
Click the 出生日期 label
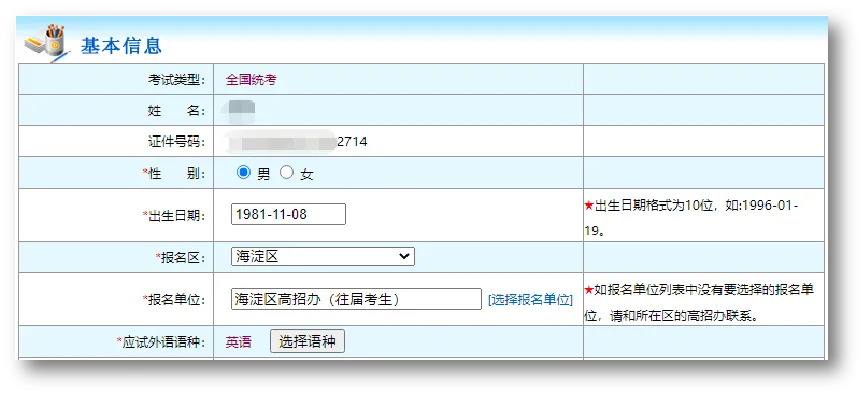[x=174, y=216]
